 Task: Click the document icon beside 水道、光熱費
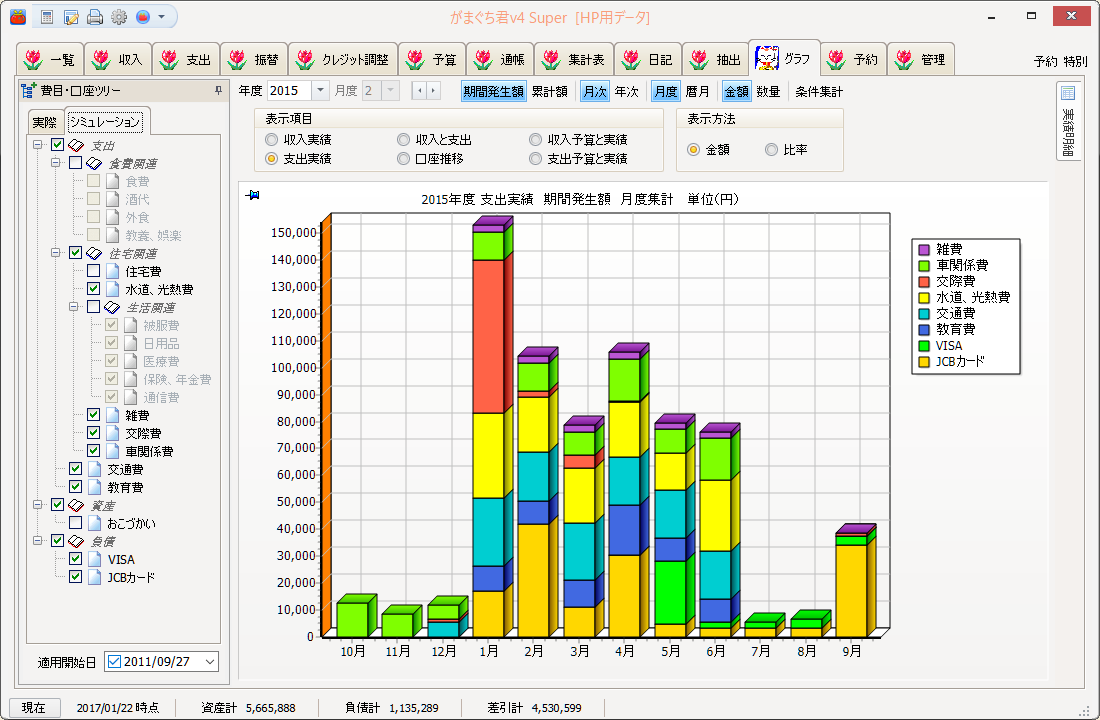(x=112, y=289)
